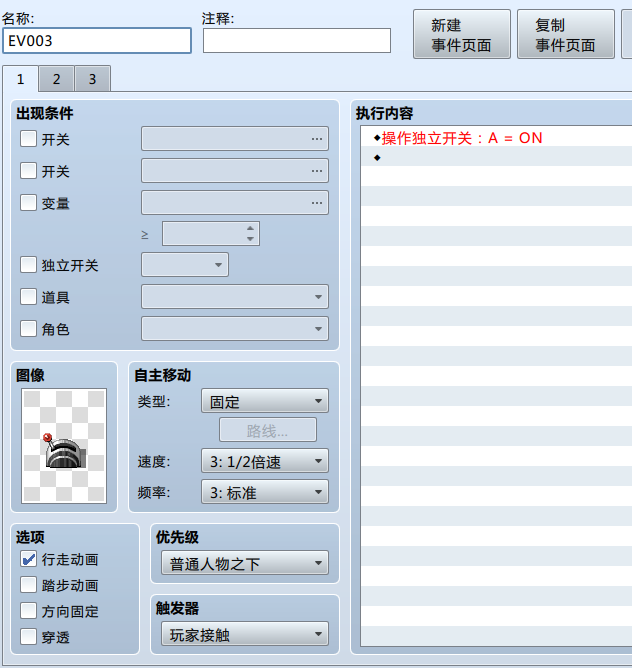The image size is (632, 668).
Task: Open the first 开关 selector ellipsis field
Action: click(x=235, y=138)
